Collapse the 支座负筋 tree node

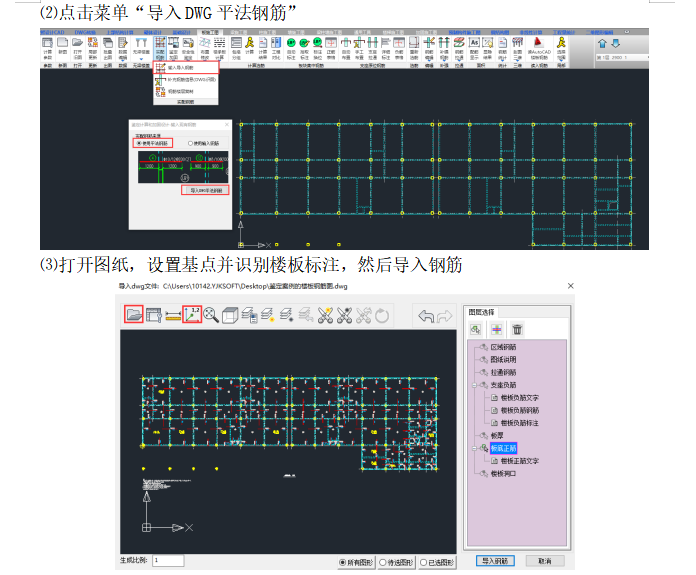474,385
